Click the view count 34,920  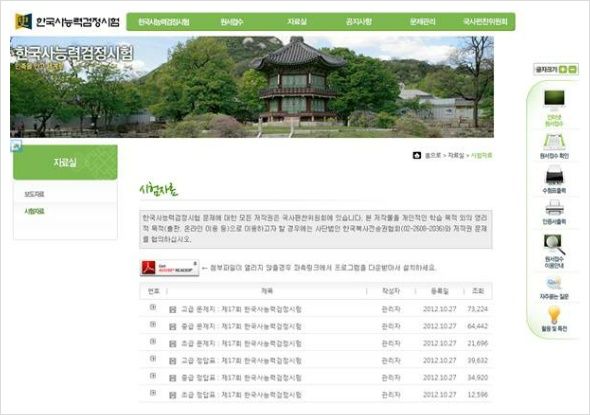tap(477, 378)
